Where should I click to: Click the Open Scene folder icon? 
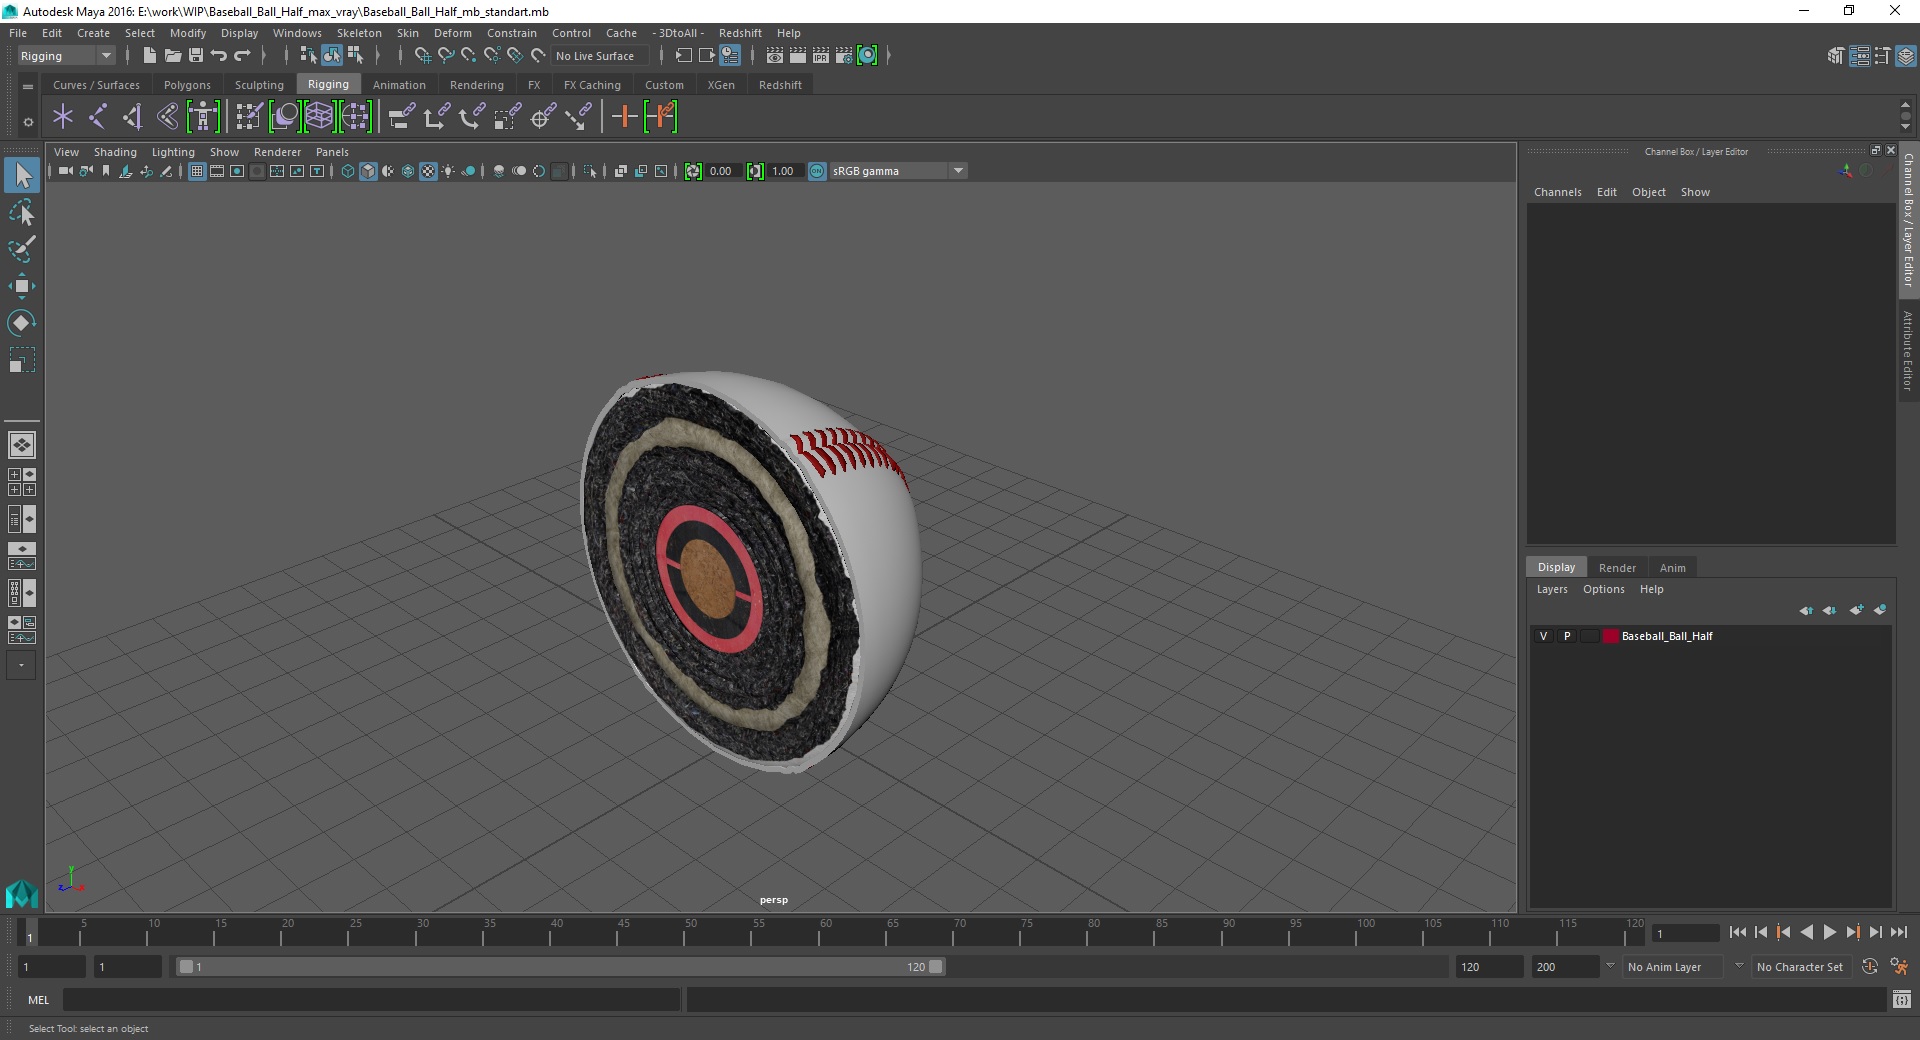click(172, 56)
